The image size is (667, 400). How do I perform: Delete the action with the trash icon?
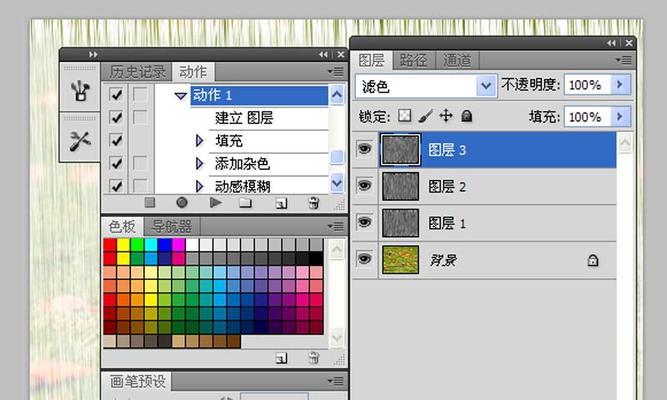(x=314, y=203)
